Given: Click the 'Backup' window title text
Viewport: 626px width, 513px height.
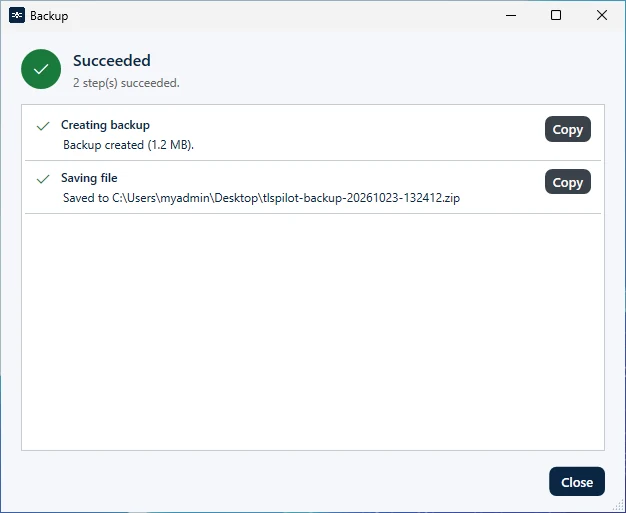Looking at the screenshot, I should (x=49, y=16).
